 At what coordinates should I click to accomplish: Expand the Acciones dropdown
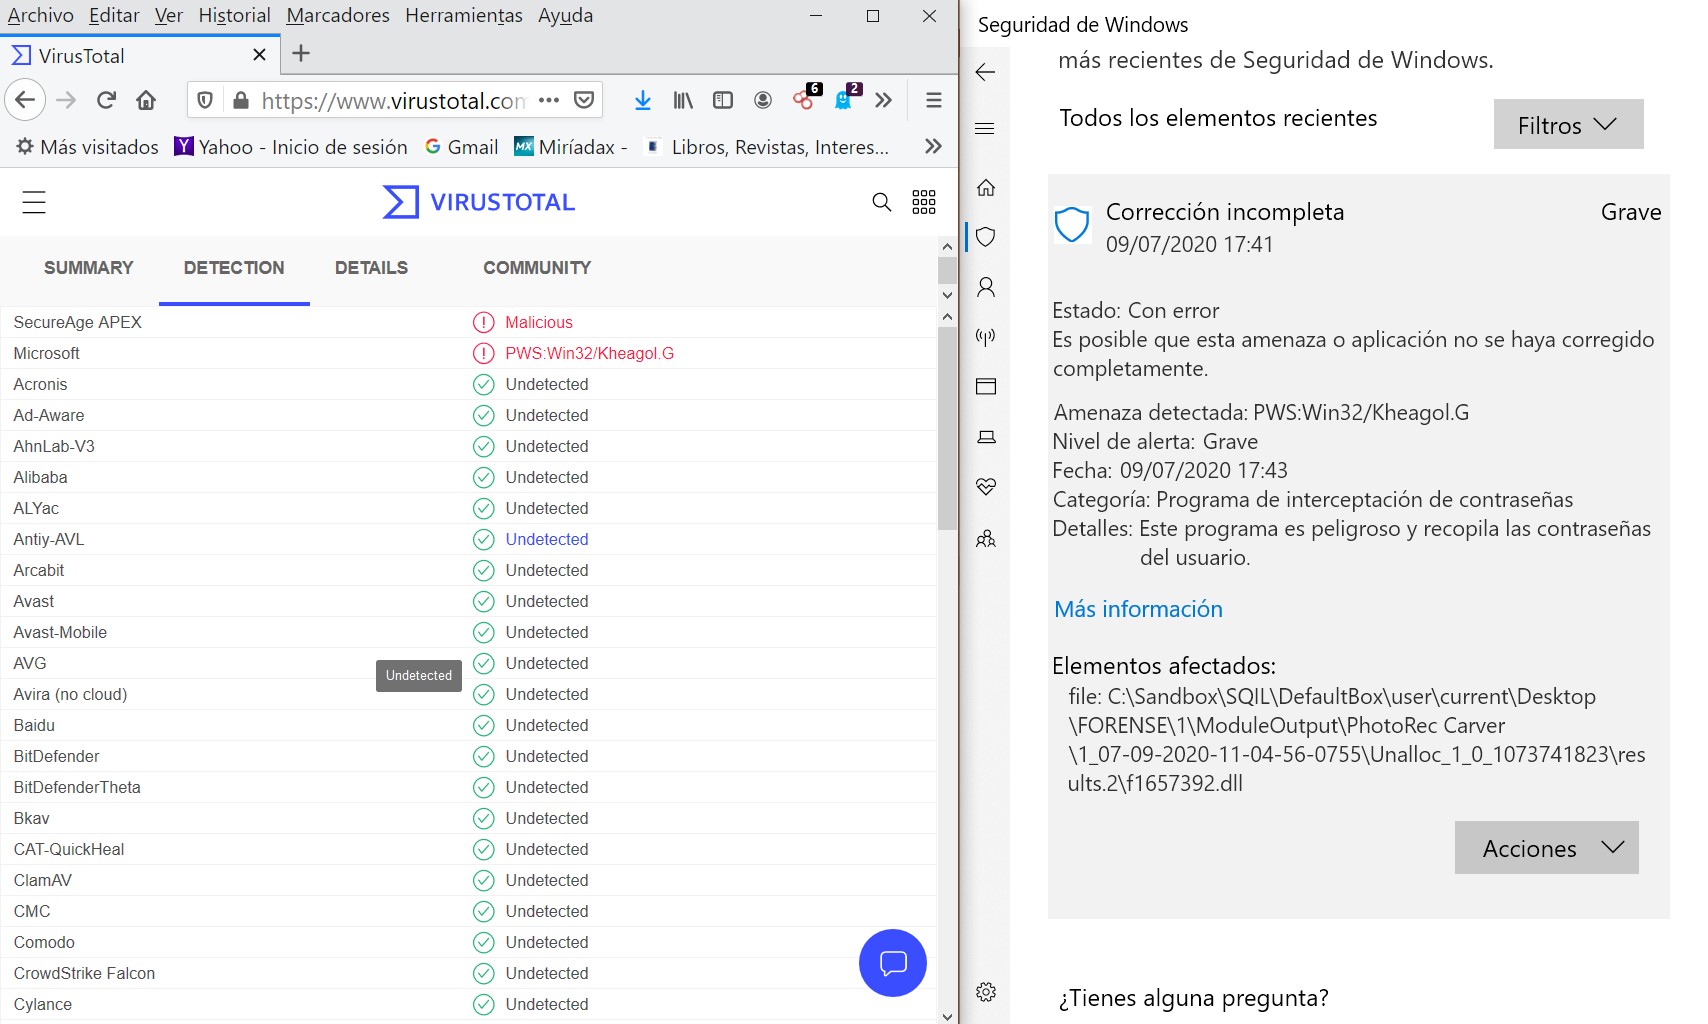coord(1546,848)
